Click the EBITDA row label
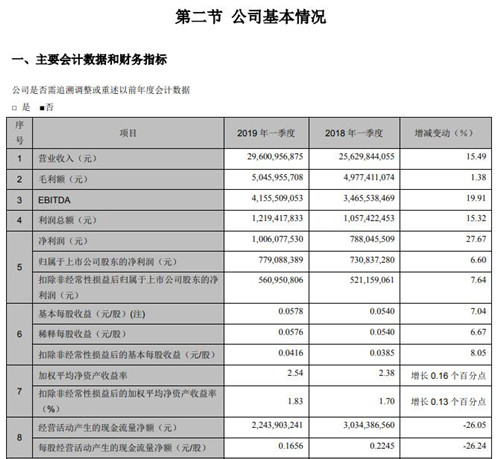 54,200
